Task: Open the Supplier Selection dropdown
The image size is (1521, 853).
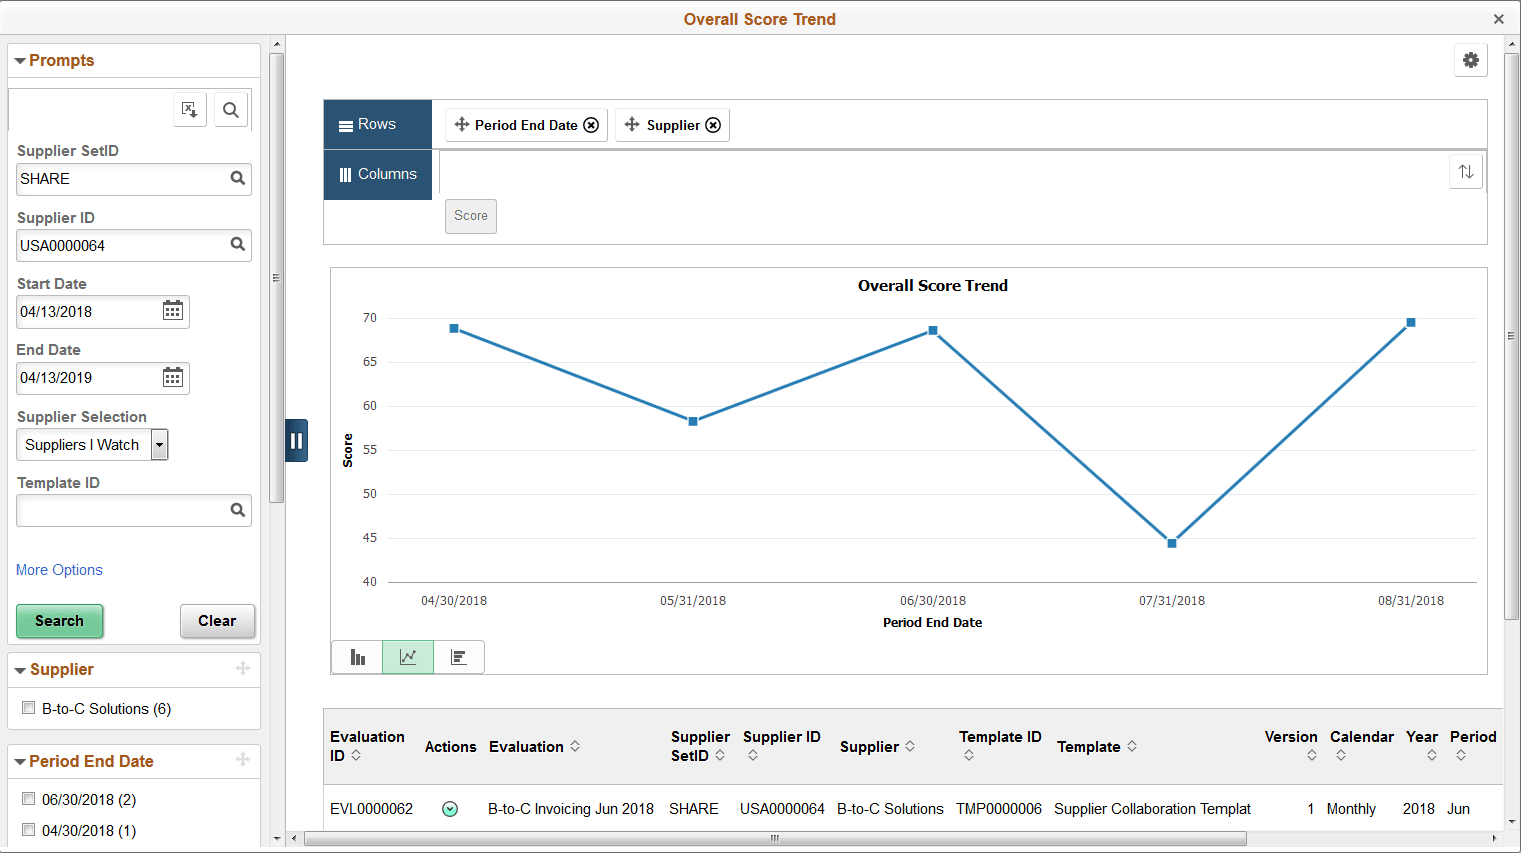Action: coord(158,444)
